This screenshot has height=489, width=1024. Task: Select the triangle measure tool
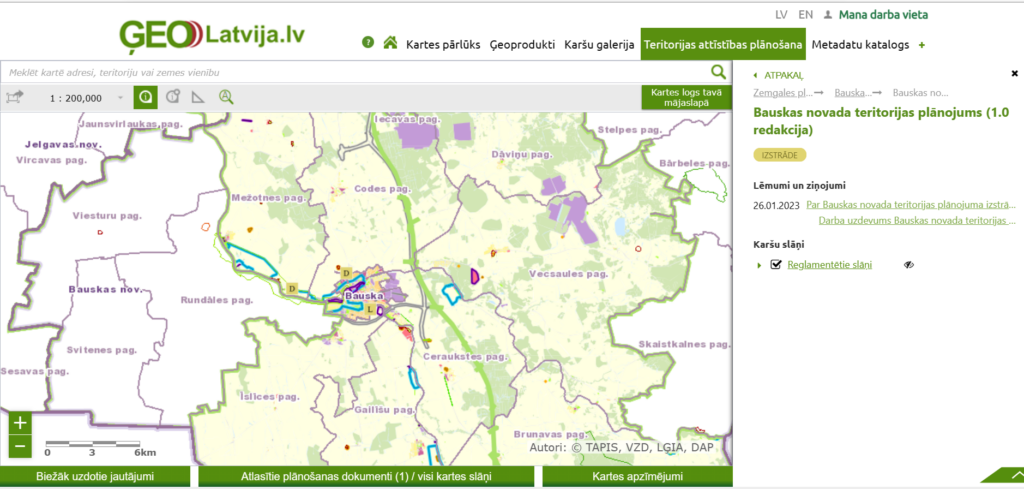click(198, 97)
